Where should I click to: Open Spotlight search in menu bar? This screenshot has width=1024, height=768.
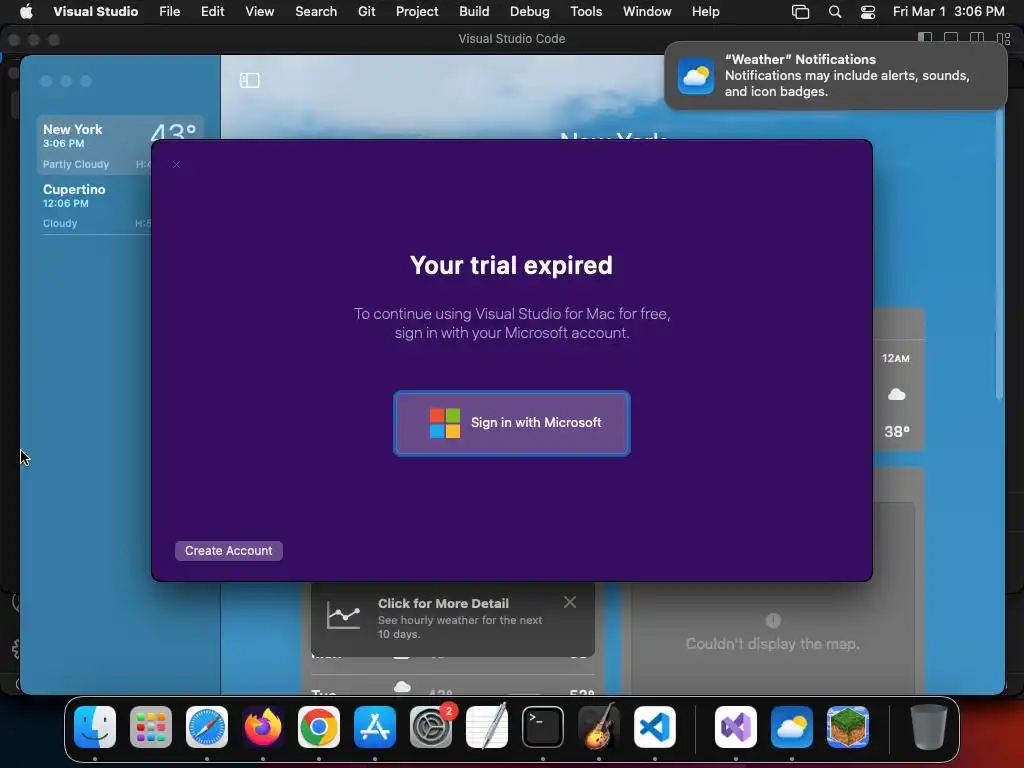pos(835,12)
